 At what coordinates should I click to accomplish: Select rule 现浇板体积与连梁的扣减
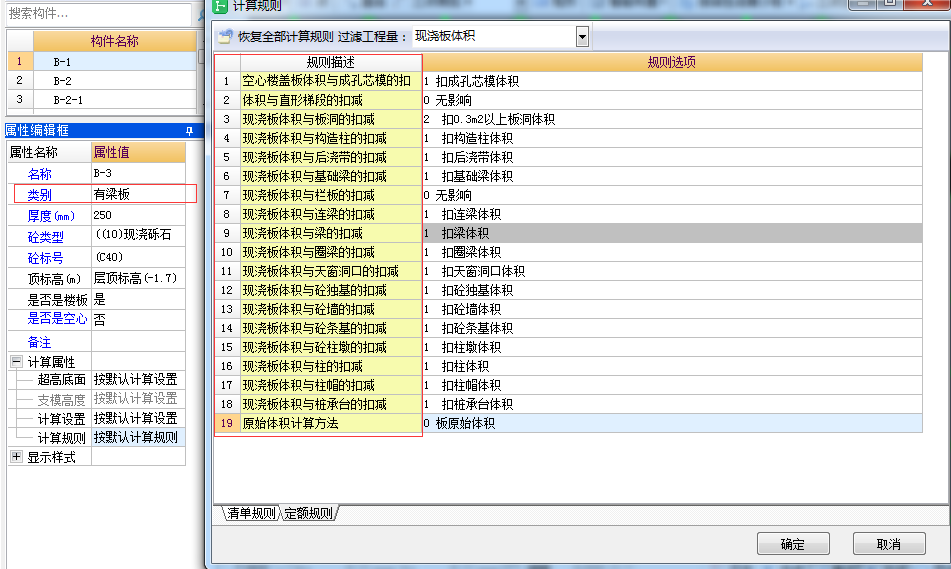pyautogui.click(x=331, y=214)
